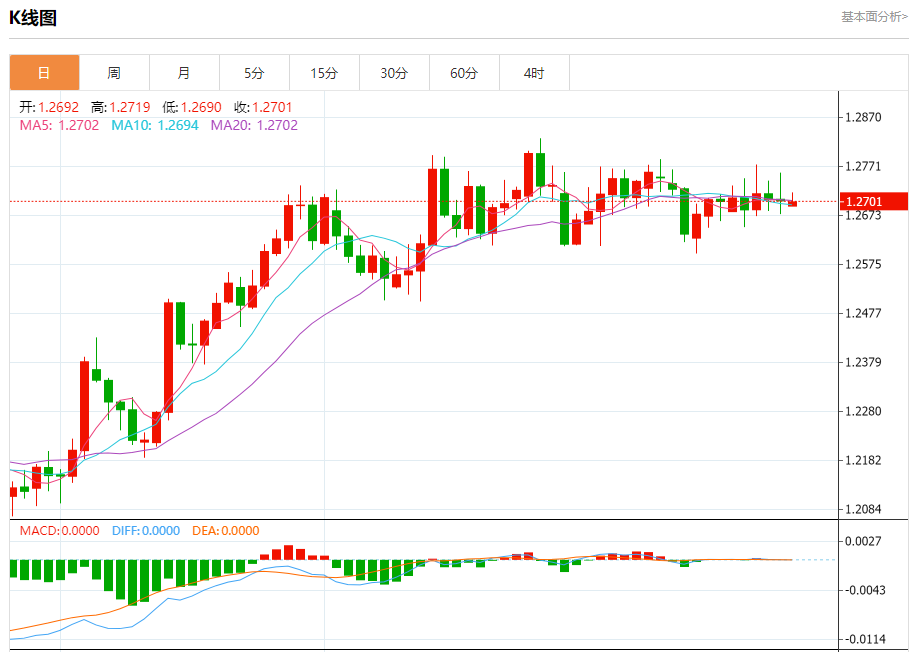The width and height of the screenshot is (916, 652).
Task: Open the 5分 interval tab
Action: (254, 73)
